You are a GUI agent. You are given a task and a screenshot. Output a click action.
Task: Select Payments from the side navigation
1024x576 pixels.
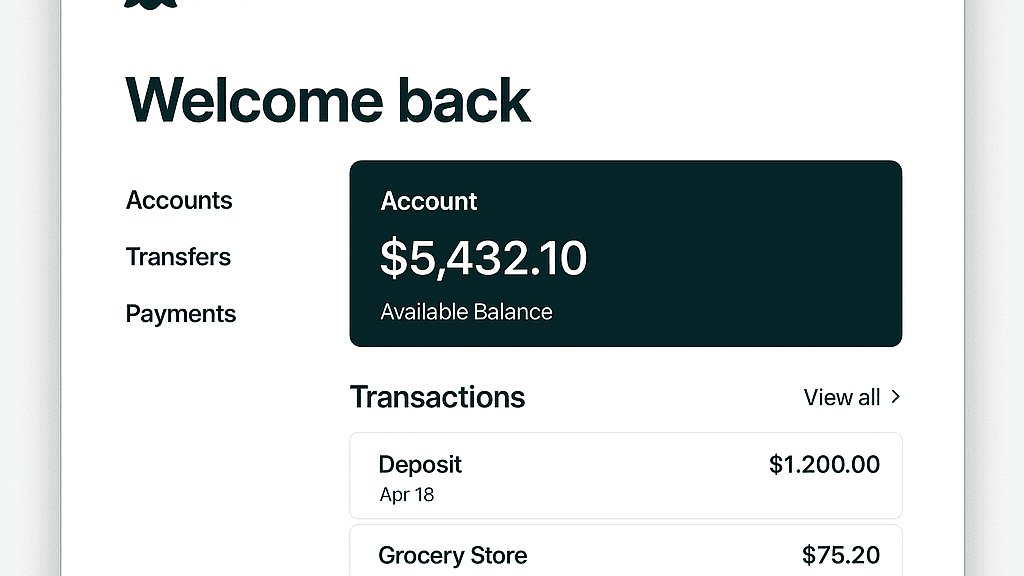181,314
